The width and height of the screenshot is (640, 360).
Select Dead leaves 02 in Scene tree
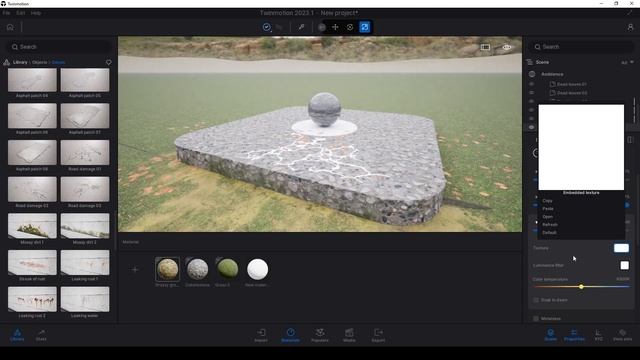[x=571, y=93]
